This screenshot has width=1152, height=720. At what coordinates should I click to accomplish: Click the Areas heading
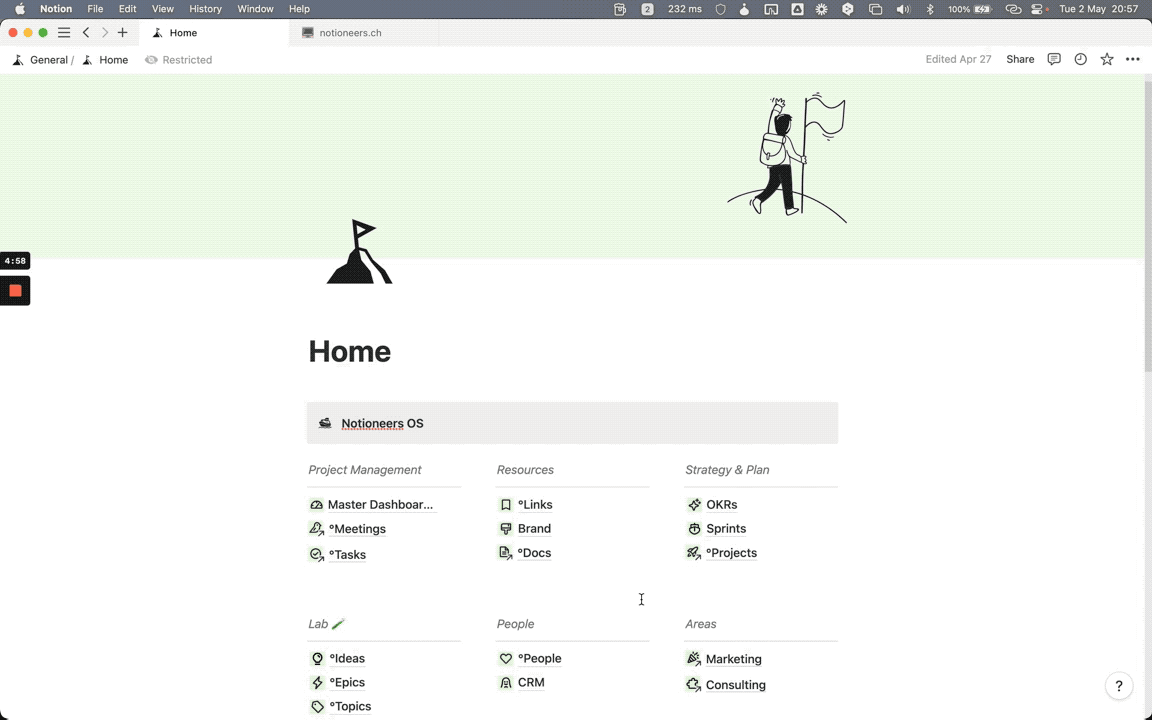pos(700,624)
